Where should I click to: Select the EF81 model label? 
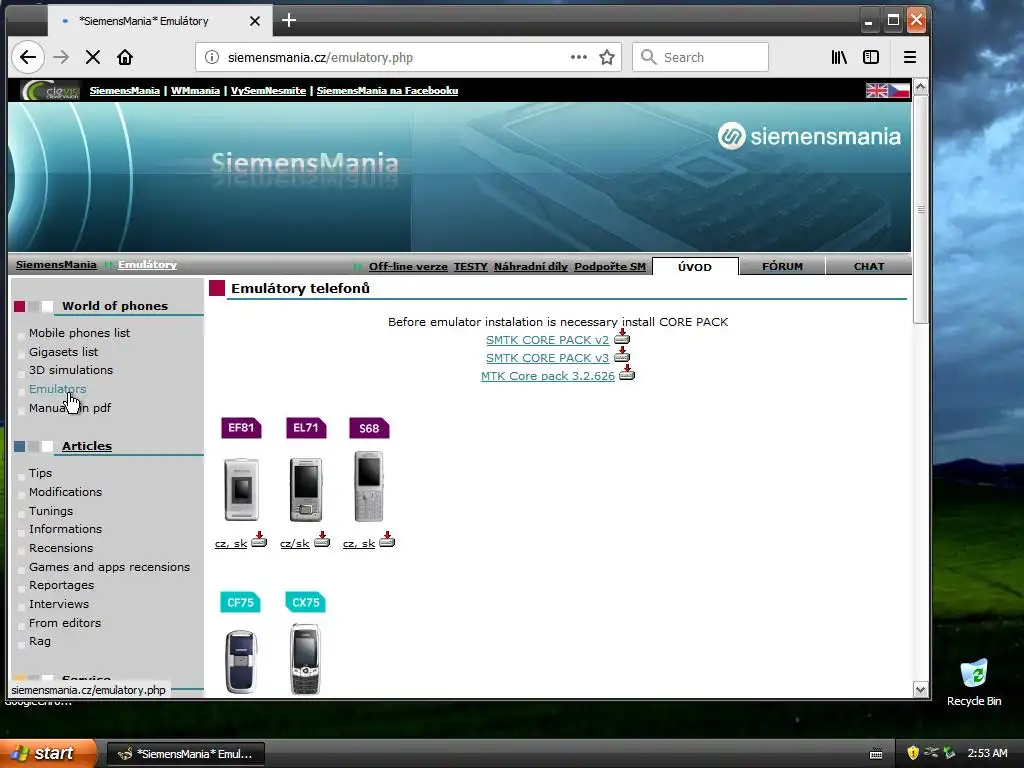[x=241, y=428]
